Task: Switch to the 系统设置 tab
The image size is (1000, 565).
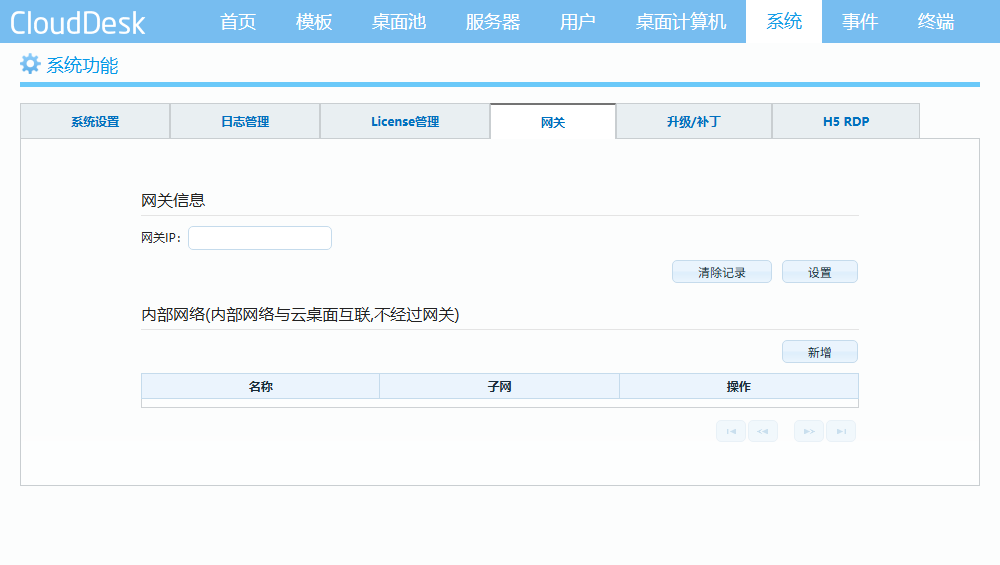Action: click(x=95, y=121)
